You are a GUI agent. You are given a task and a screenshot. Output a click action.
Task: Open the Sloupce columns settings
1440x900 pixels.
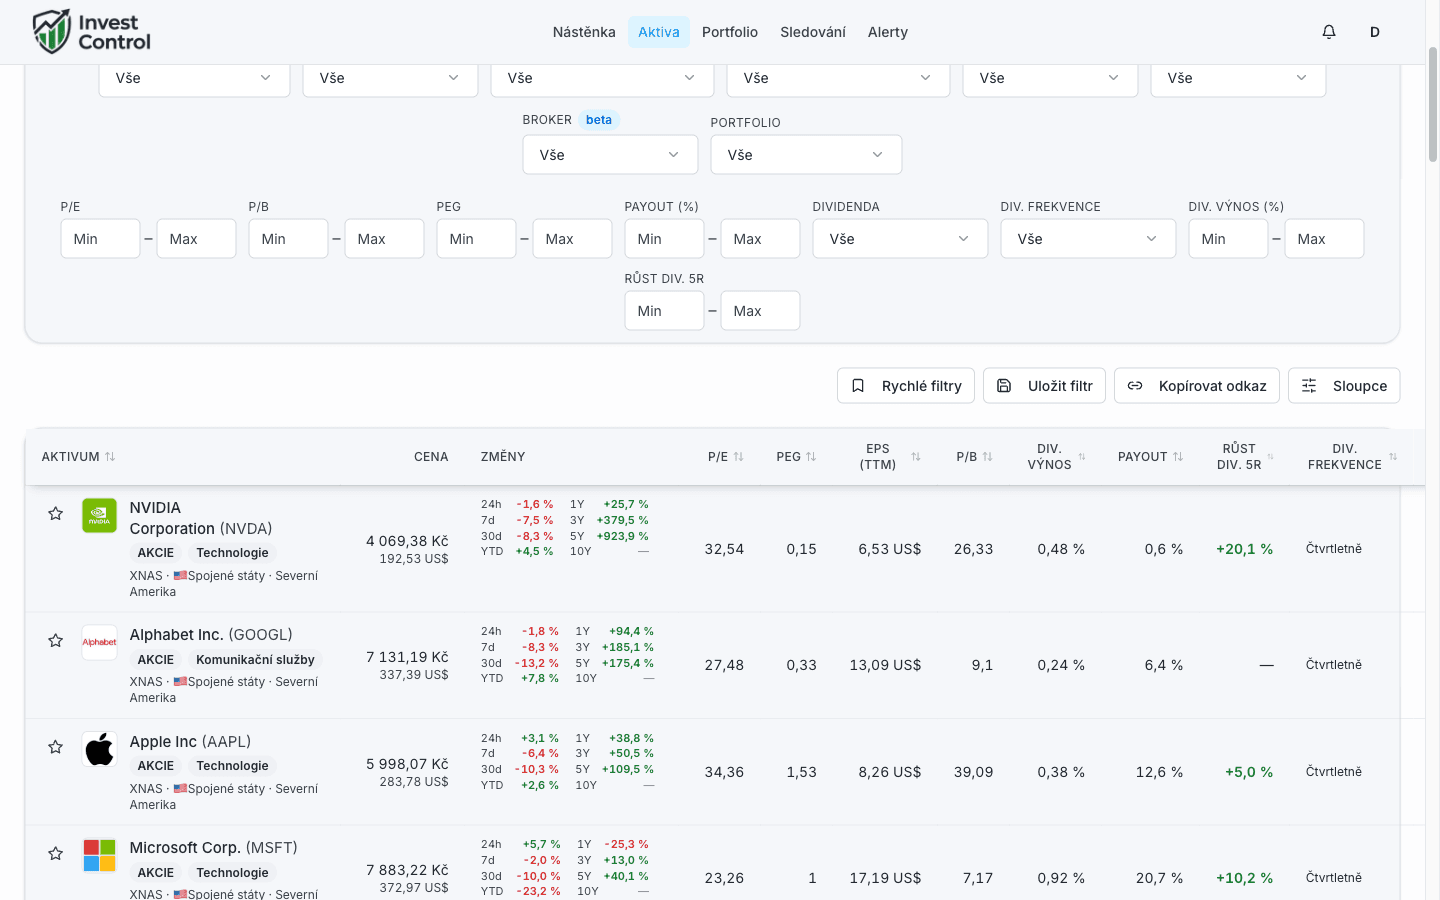1344,386
